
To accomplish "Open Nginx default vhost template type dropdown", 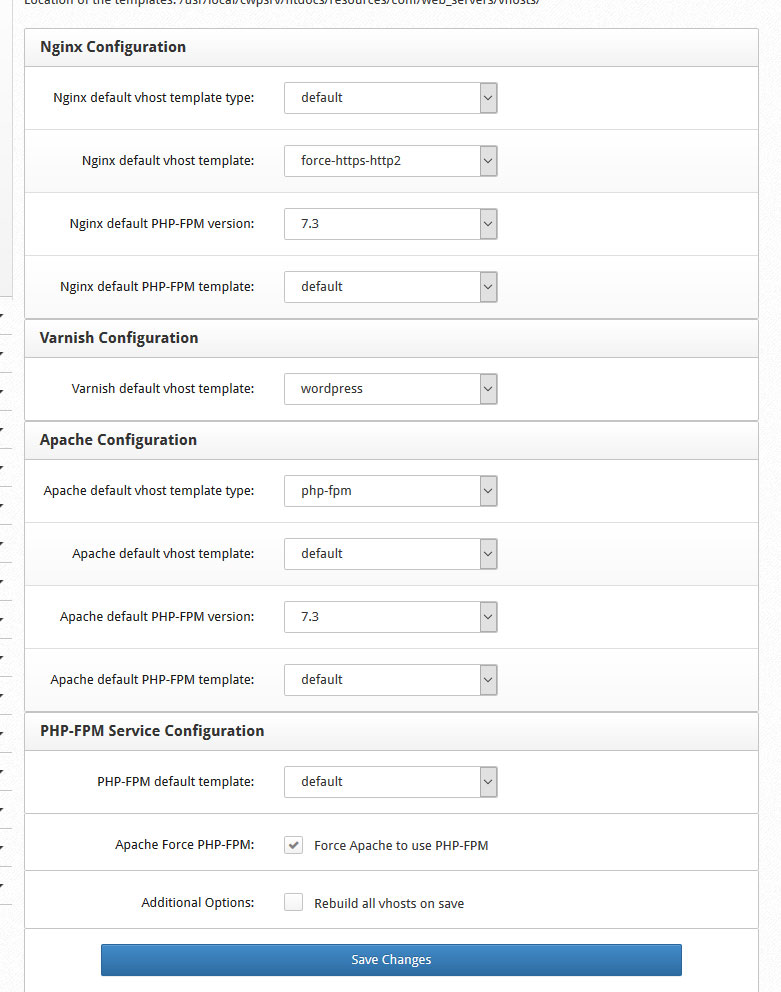I will [x=391, y=98].
